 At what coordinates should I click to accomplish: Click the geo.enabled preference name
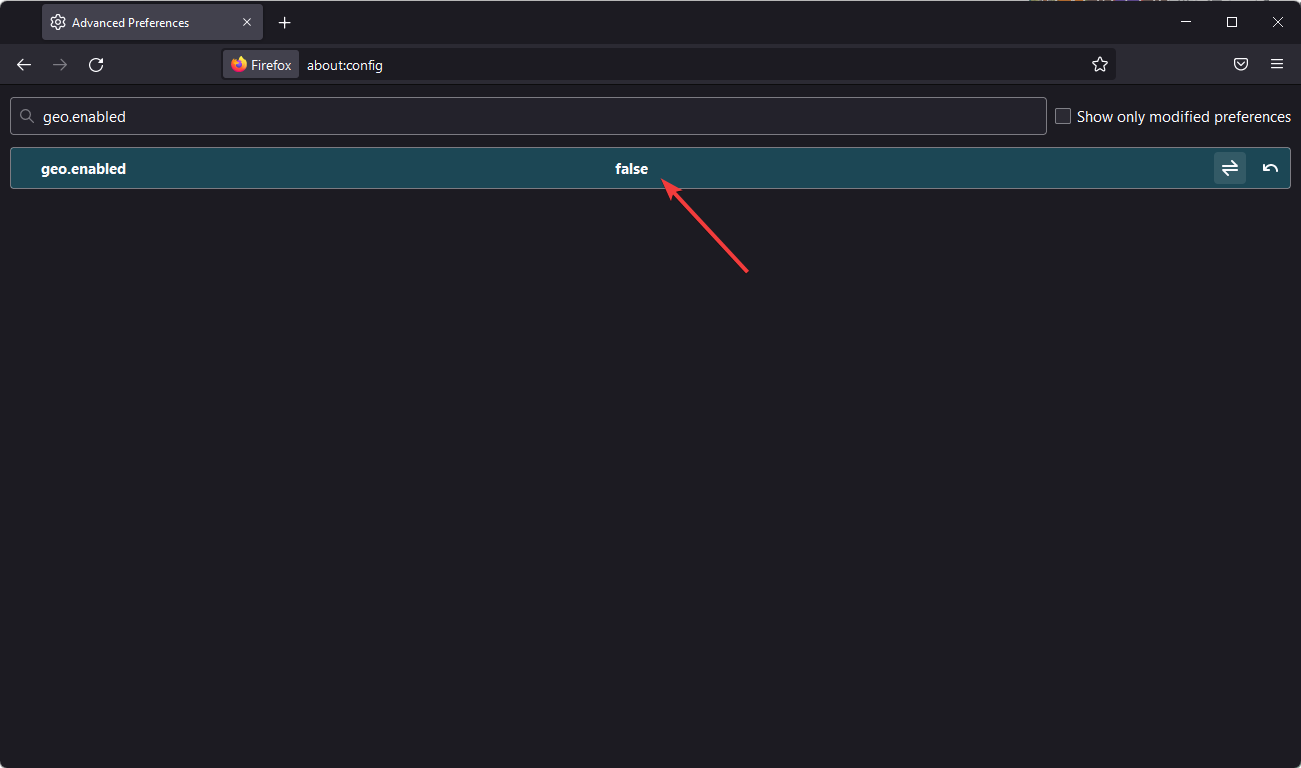(84, 168)
